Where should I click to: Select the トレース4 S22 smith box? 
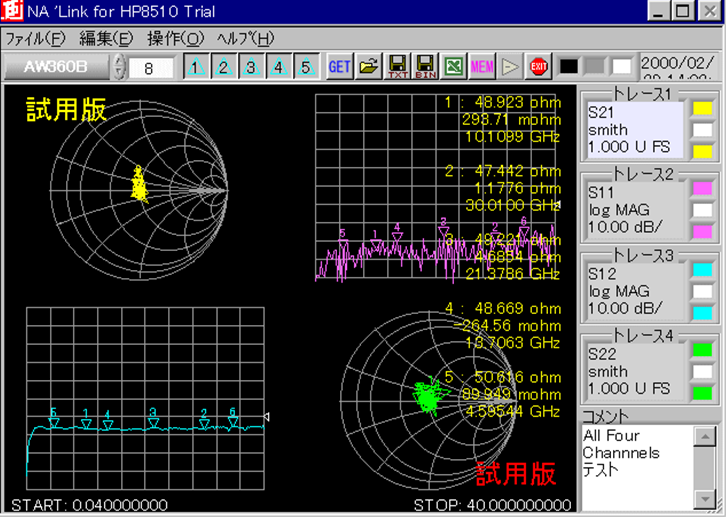(635, 372)
